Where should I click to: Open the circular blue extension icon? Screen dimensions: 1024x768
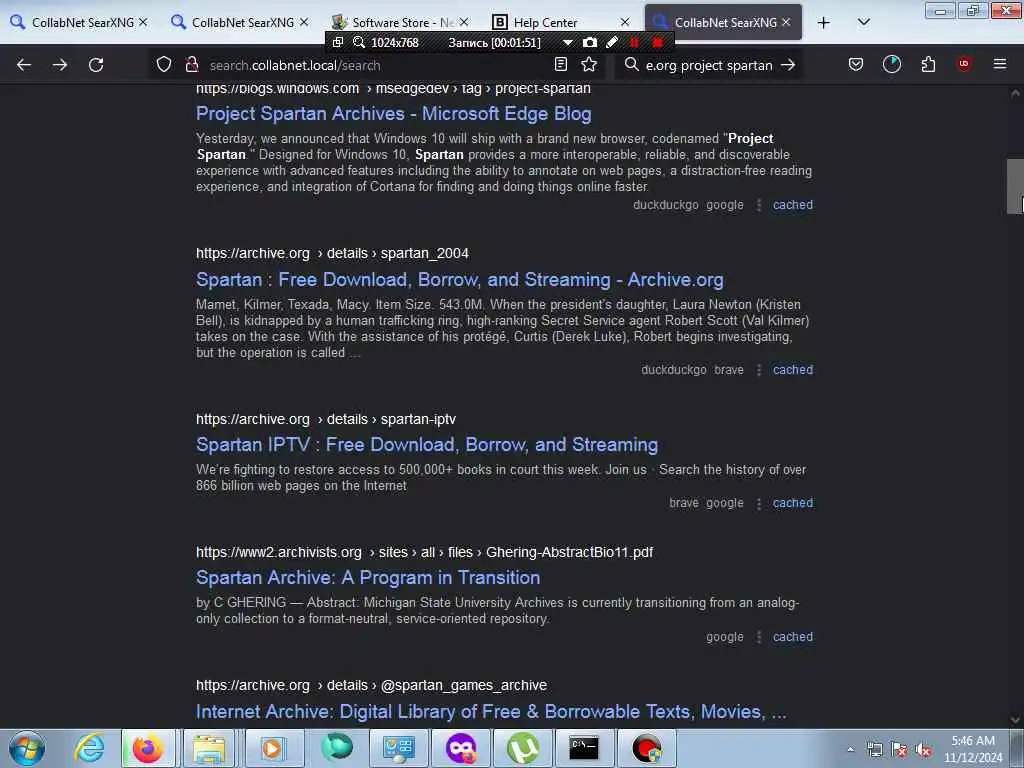tap(891, 64)
